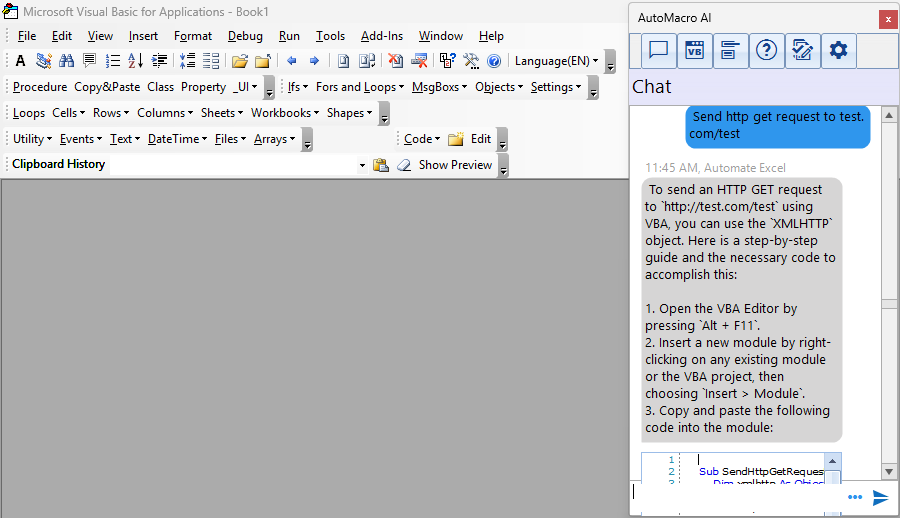The image size is (900, 518).
Task: Click the Show Preview button
Action: pos(455,165)
